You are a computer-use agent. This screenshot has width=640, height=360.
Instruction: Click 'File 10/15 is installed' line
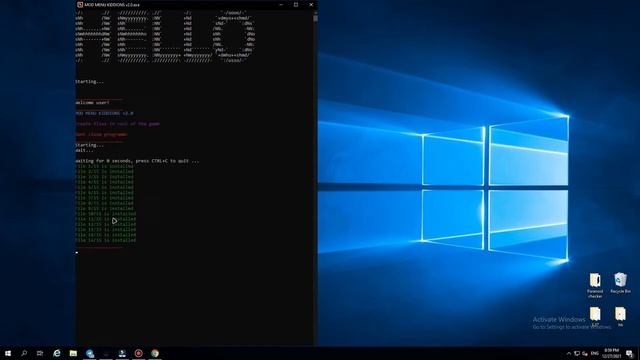106,214
